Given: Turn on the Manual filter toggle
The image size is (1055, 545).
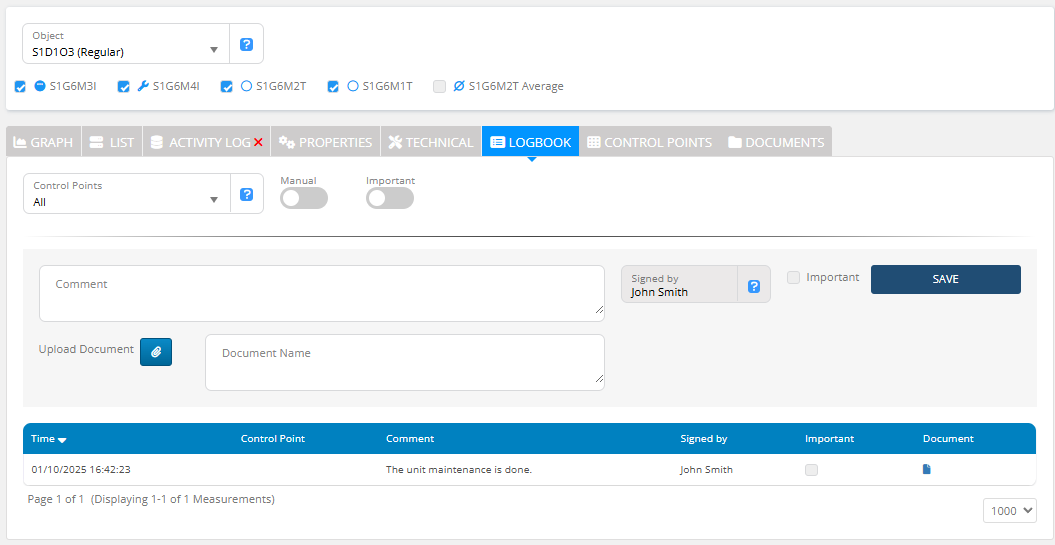Looking at the screenshot, I should [x=303, y=199].
